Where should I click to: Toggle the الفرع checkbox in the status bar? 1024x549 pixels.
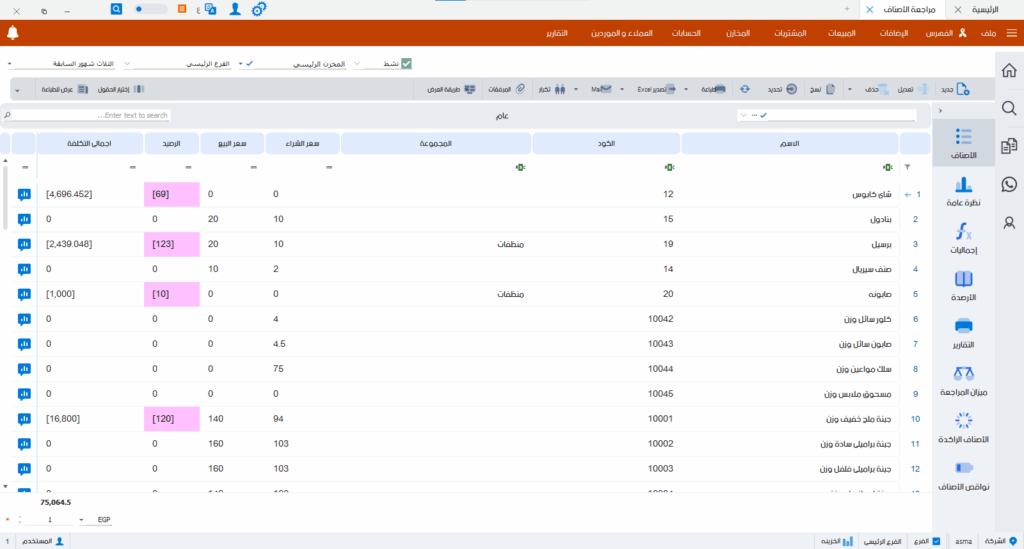click(936, 541)
